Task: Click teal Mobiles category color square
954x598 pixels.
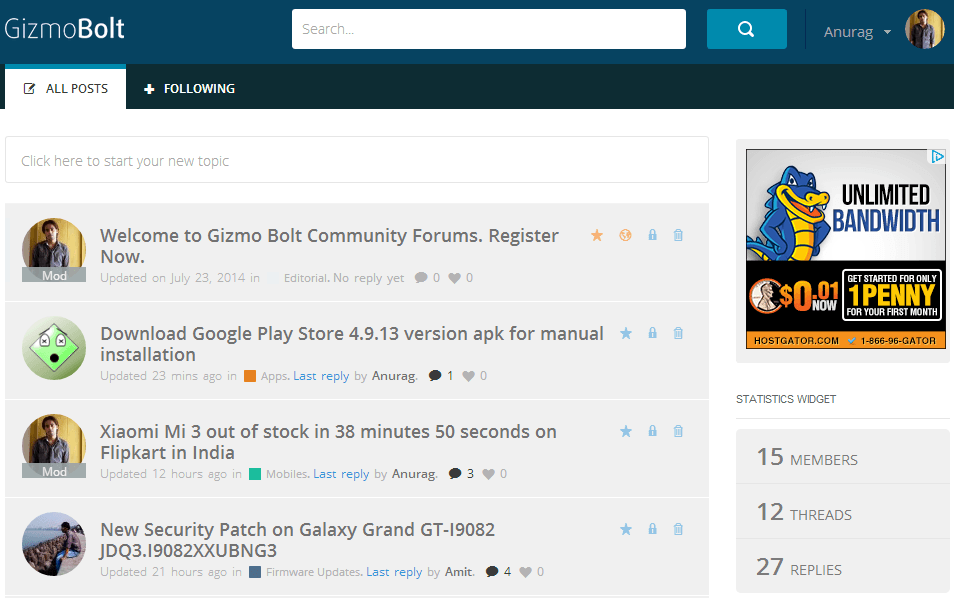Action: coord(255,474)
